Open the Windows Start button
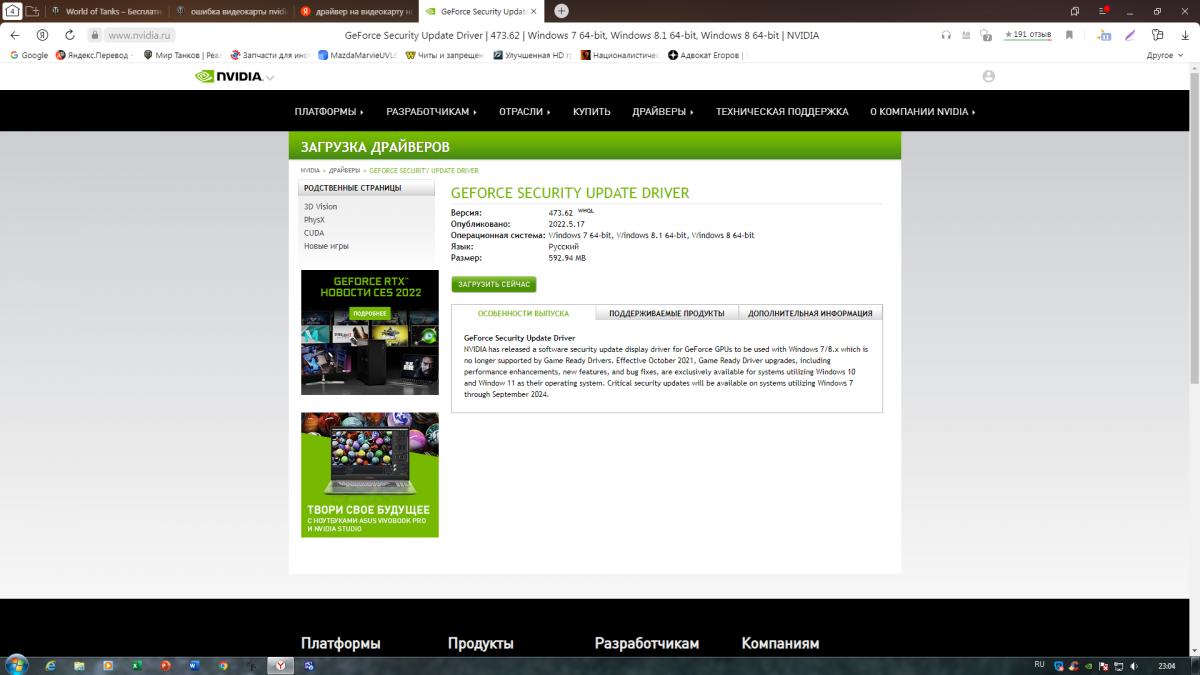This screenshot has width=1200, height=675. (17, 665)
